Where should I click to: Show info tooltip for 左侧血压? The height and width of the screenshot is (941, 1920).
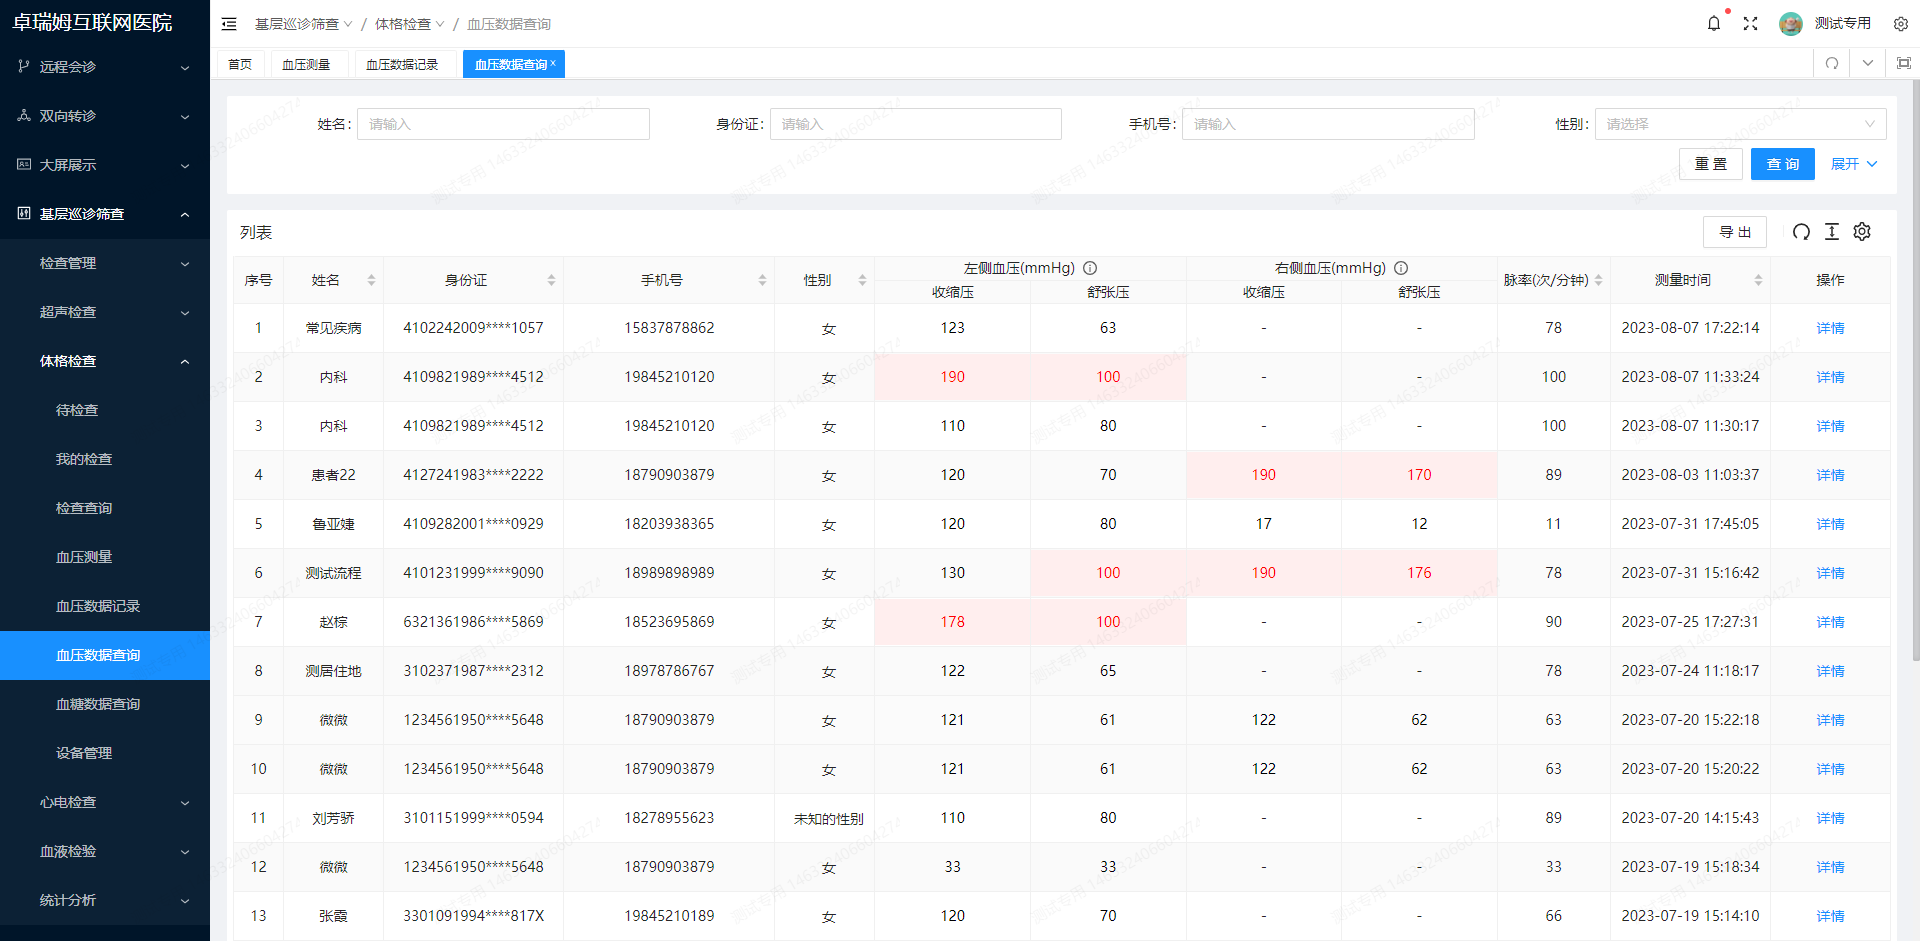coord(1090,268)
